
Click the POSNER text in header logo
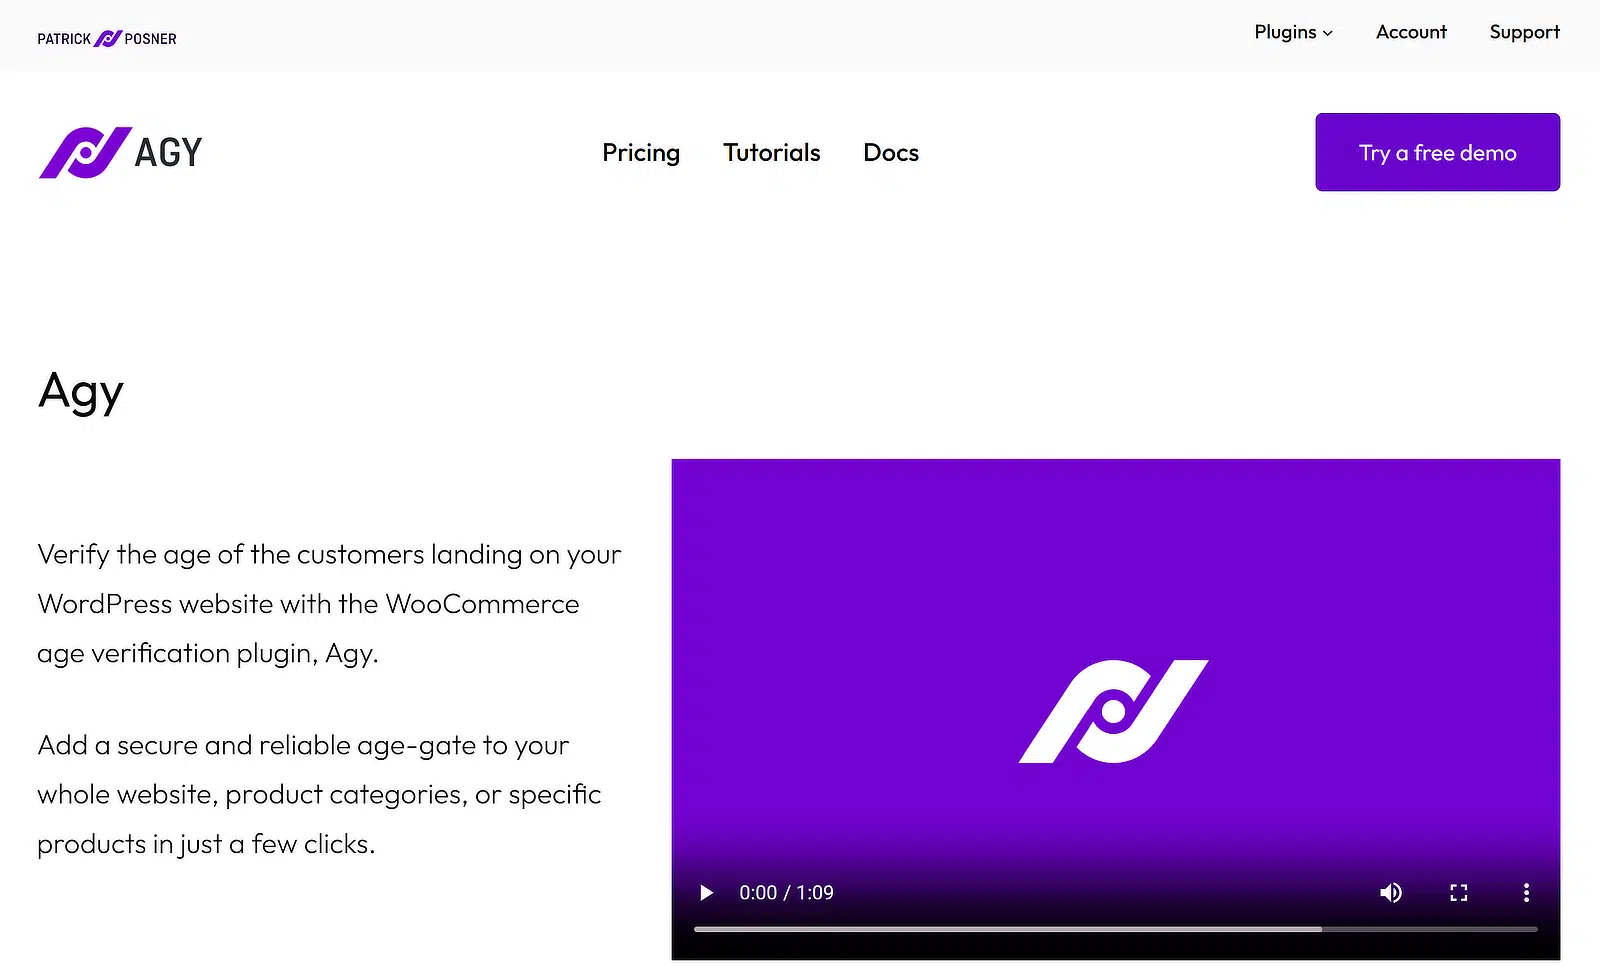151,39
